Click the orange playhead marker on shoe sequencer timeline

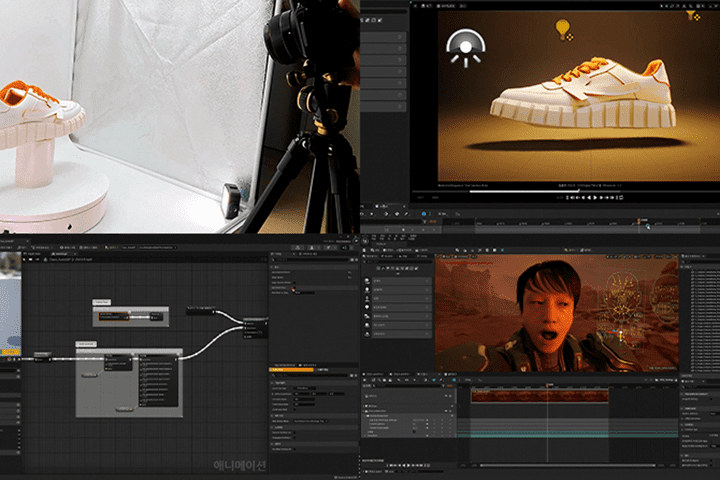point(639,221)
